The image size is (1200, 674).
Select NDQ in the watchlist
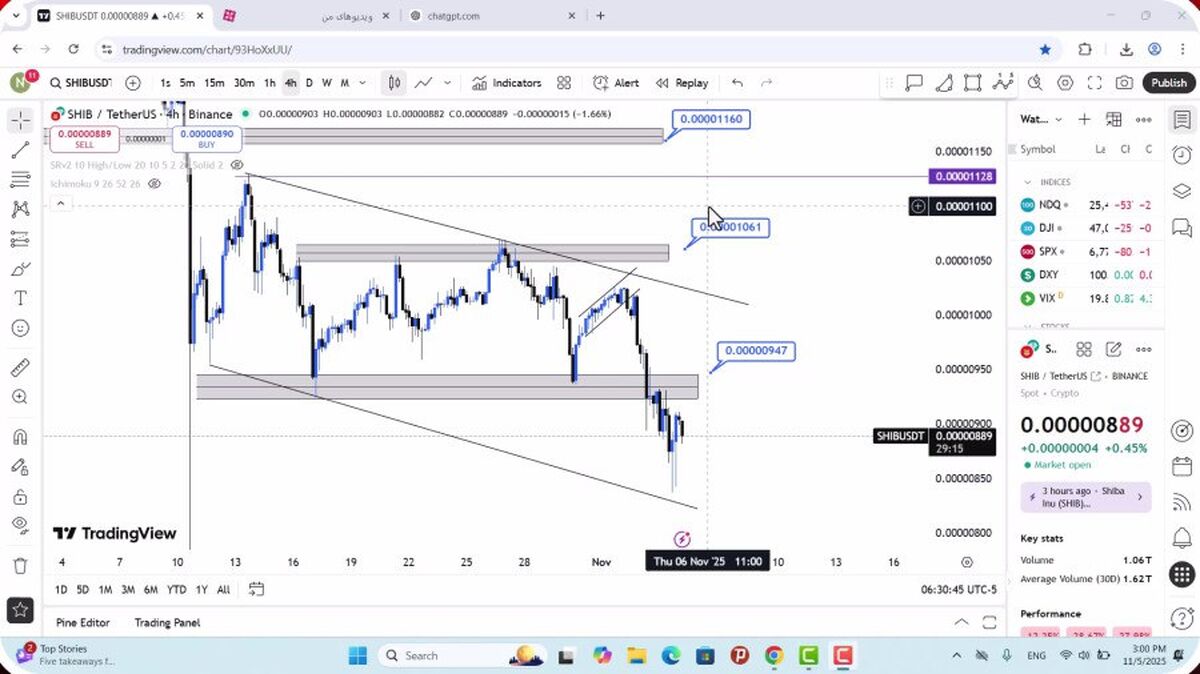point(1087,205)
